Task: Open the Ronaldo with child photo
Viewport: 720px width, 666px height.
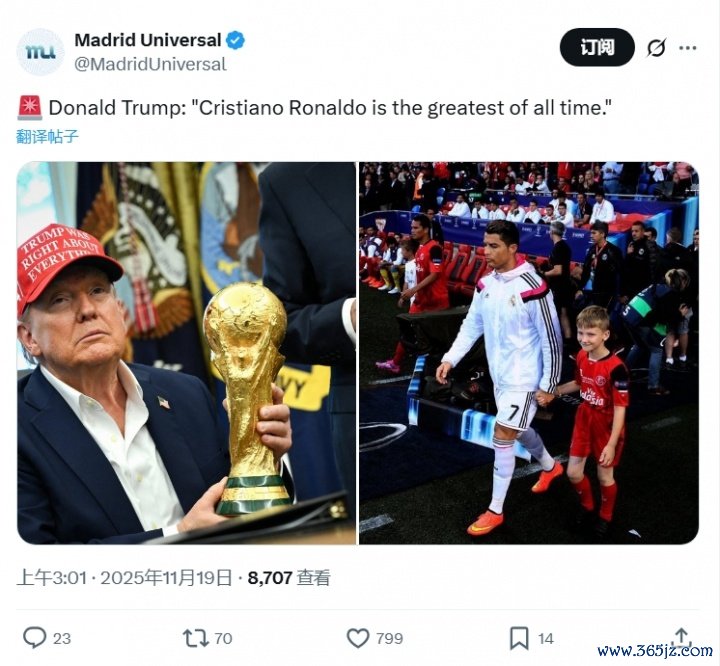Action: coord(529,353)
